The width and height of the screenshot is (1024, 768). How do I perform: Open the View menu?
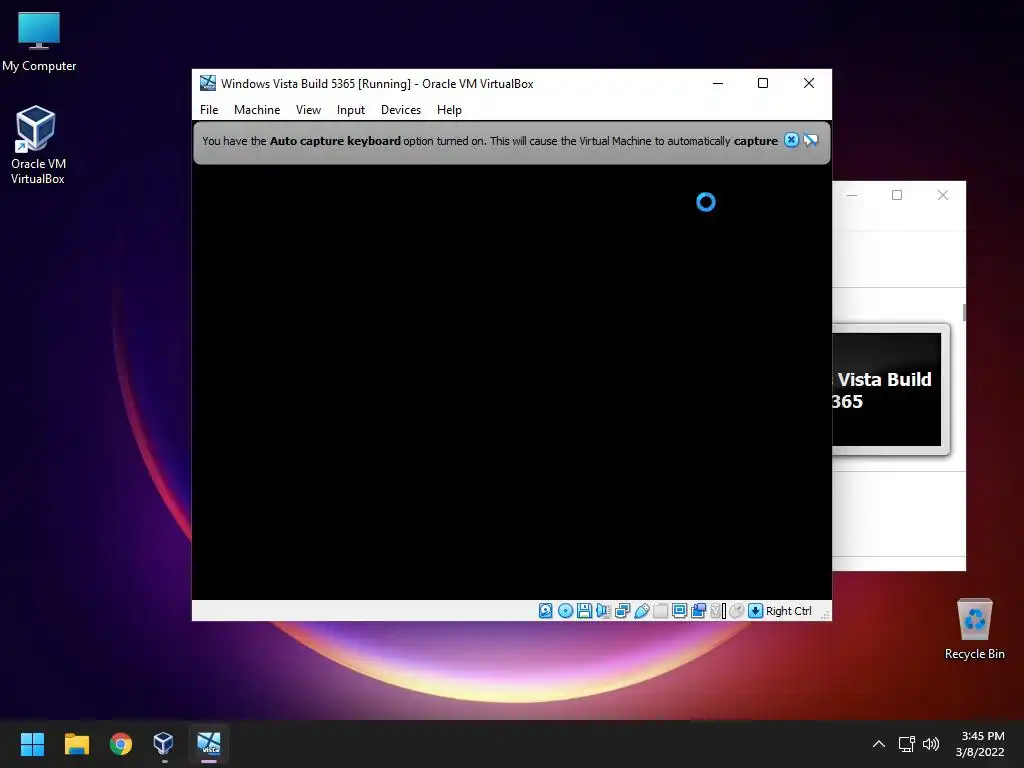click(x=308, y=110)
